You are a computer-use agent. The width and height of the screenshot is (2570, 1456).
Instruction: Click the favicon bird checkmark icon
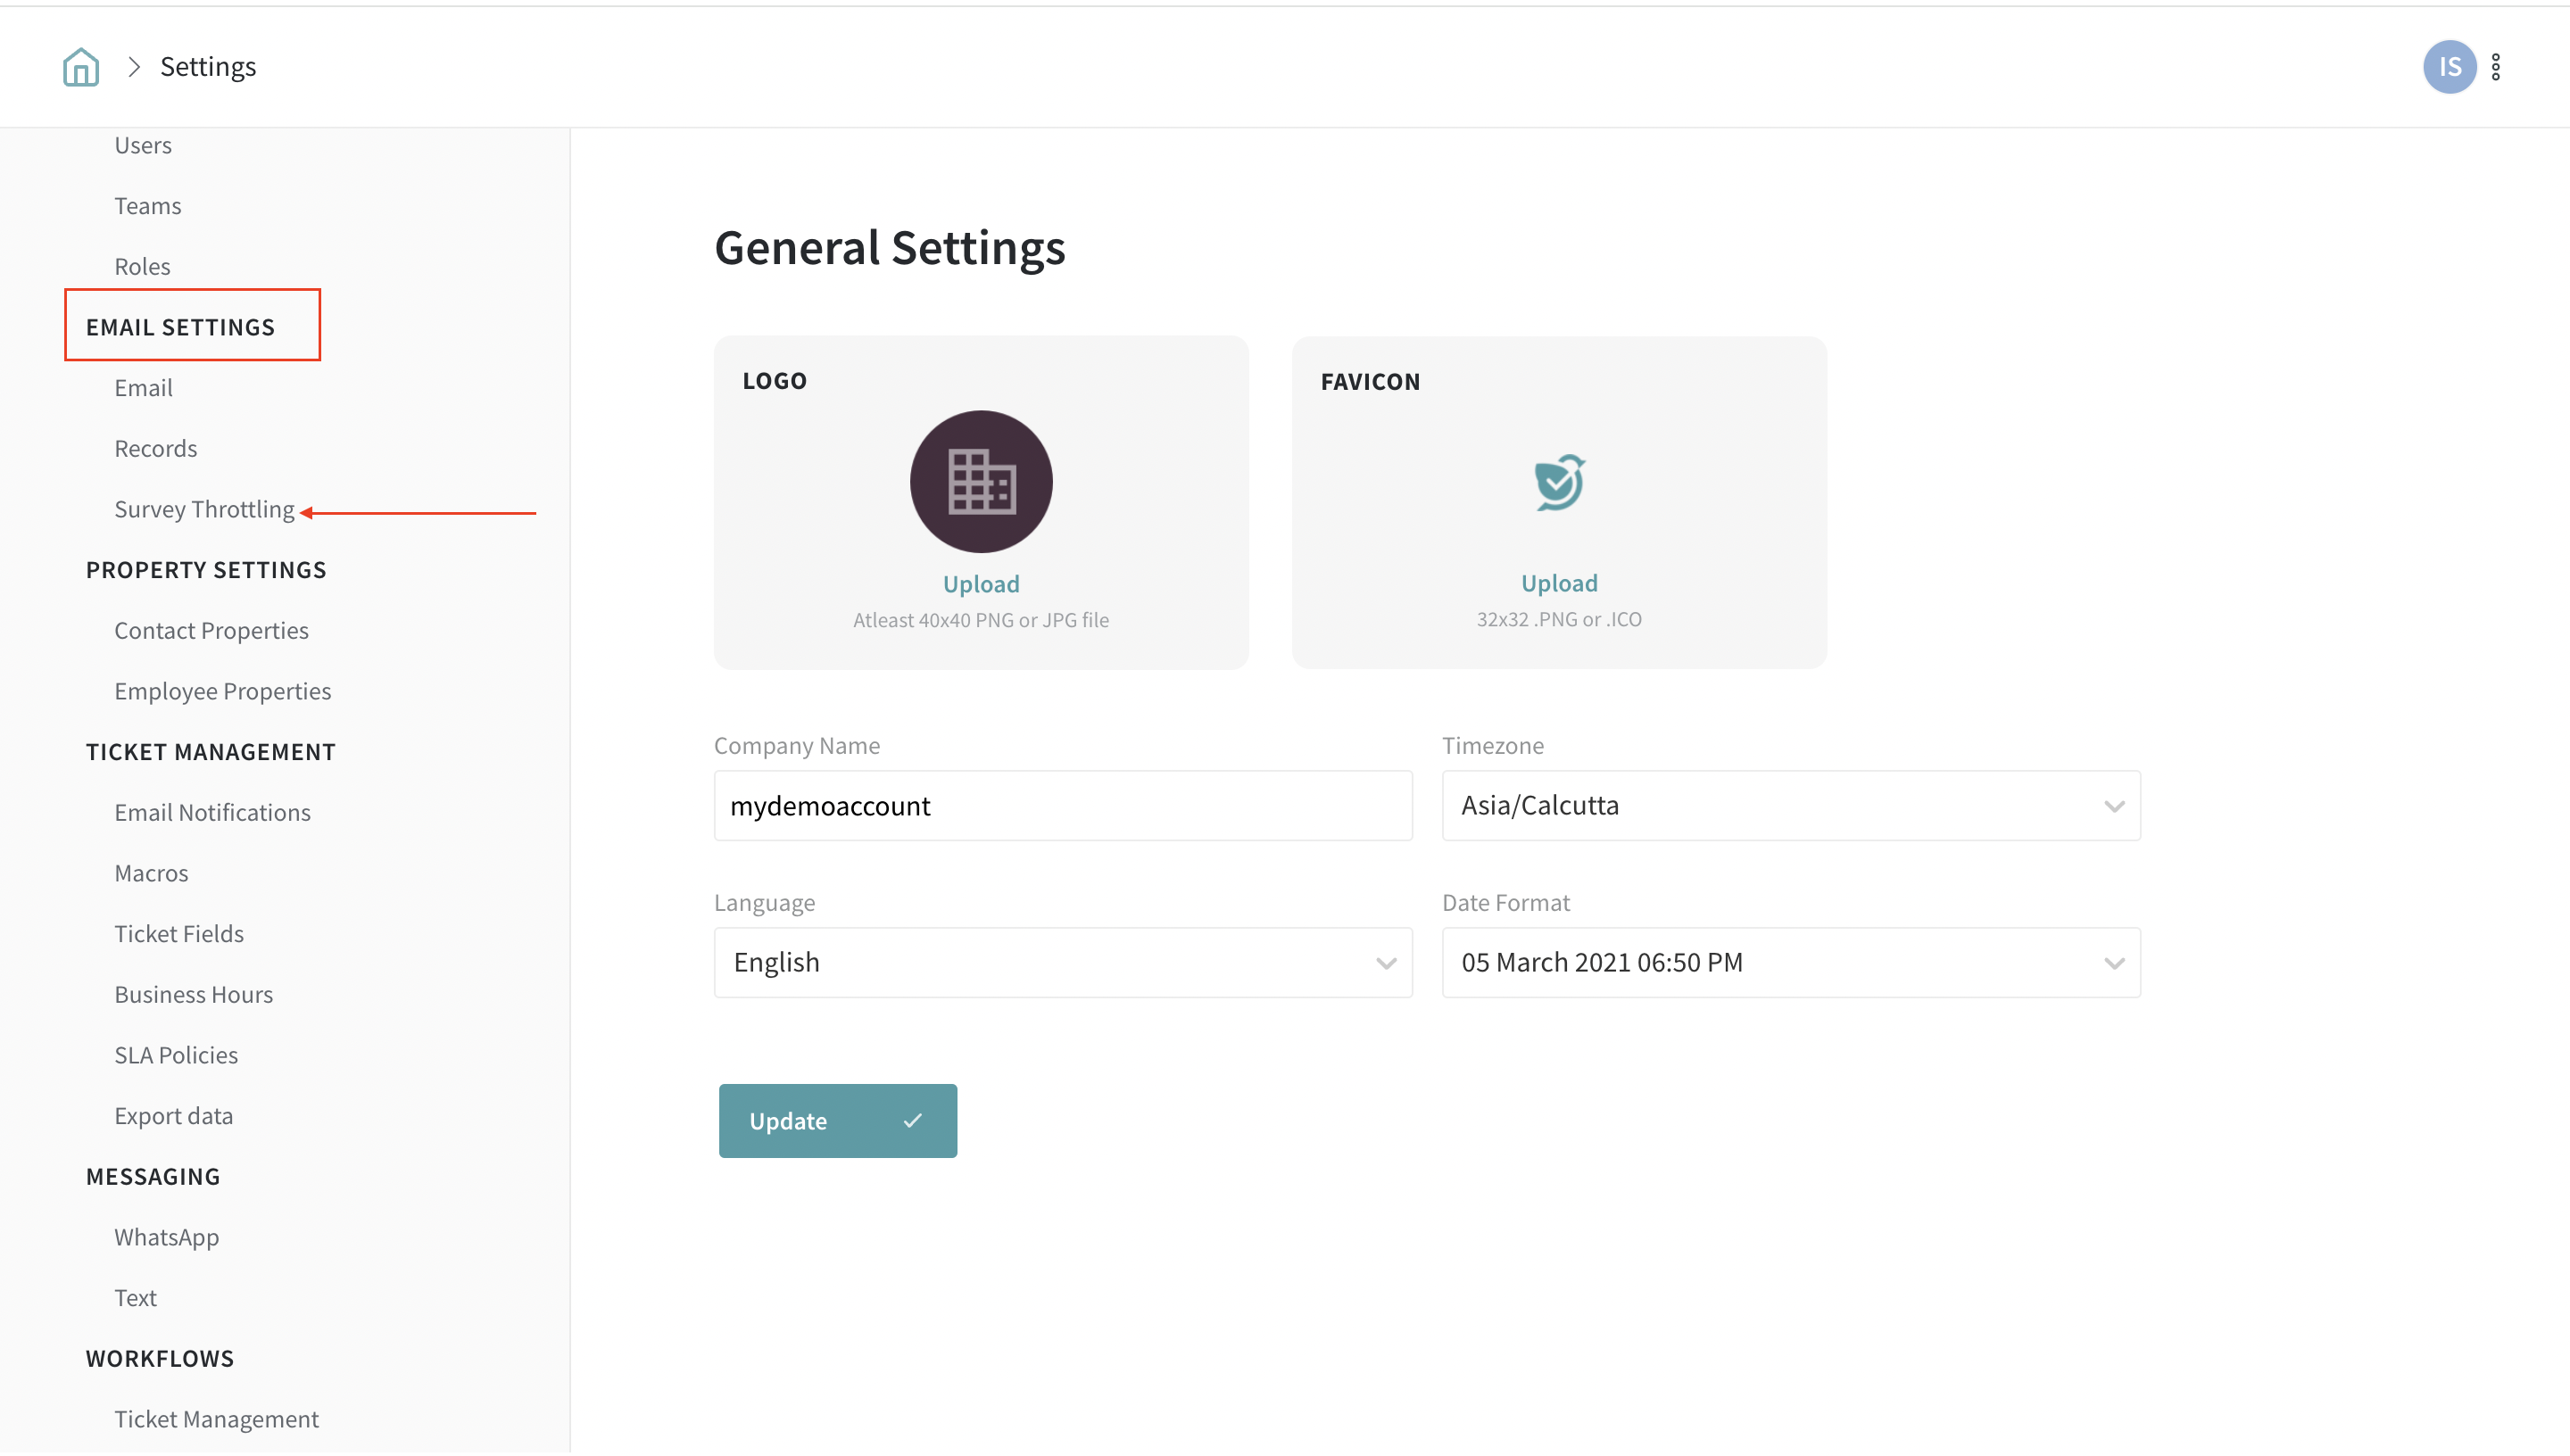(1558, 483)
